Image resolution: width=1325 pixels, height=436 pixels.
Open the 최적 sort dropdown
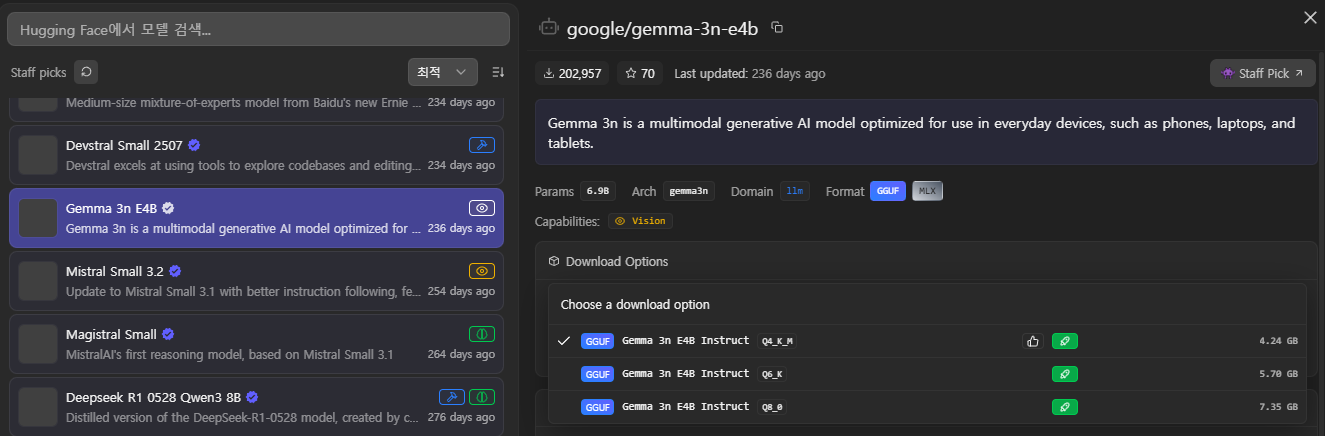[x=442, y=72]
